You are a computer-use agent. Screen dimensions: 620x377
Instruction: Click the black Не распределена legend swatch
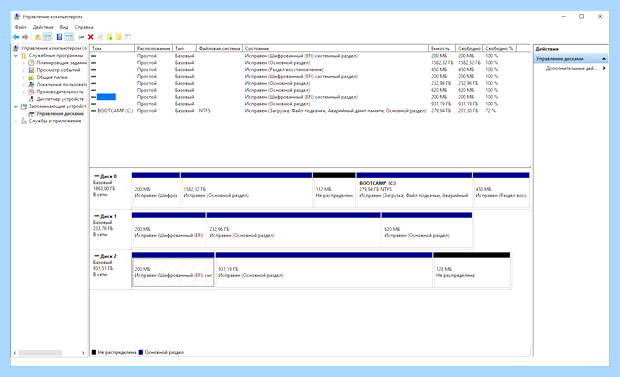coord(94,352)
